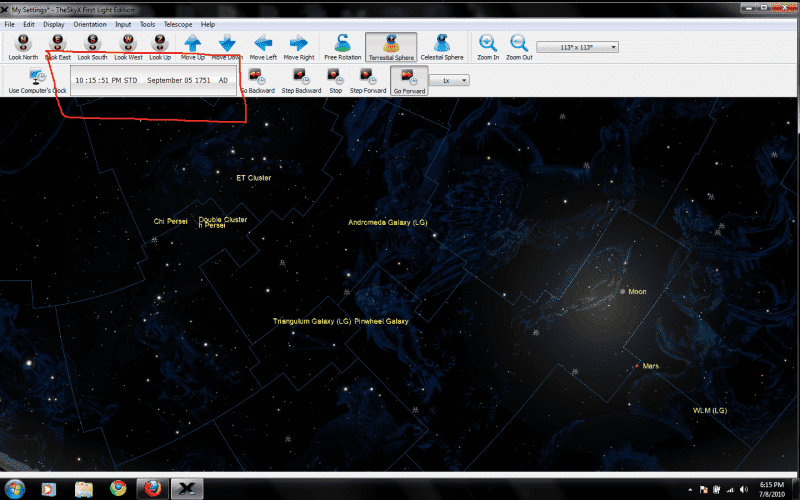800x500 pixels.
Task: Open the Telescope menu
Action: point(179,23)
